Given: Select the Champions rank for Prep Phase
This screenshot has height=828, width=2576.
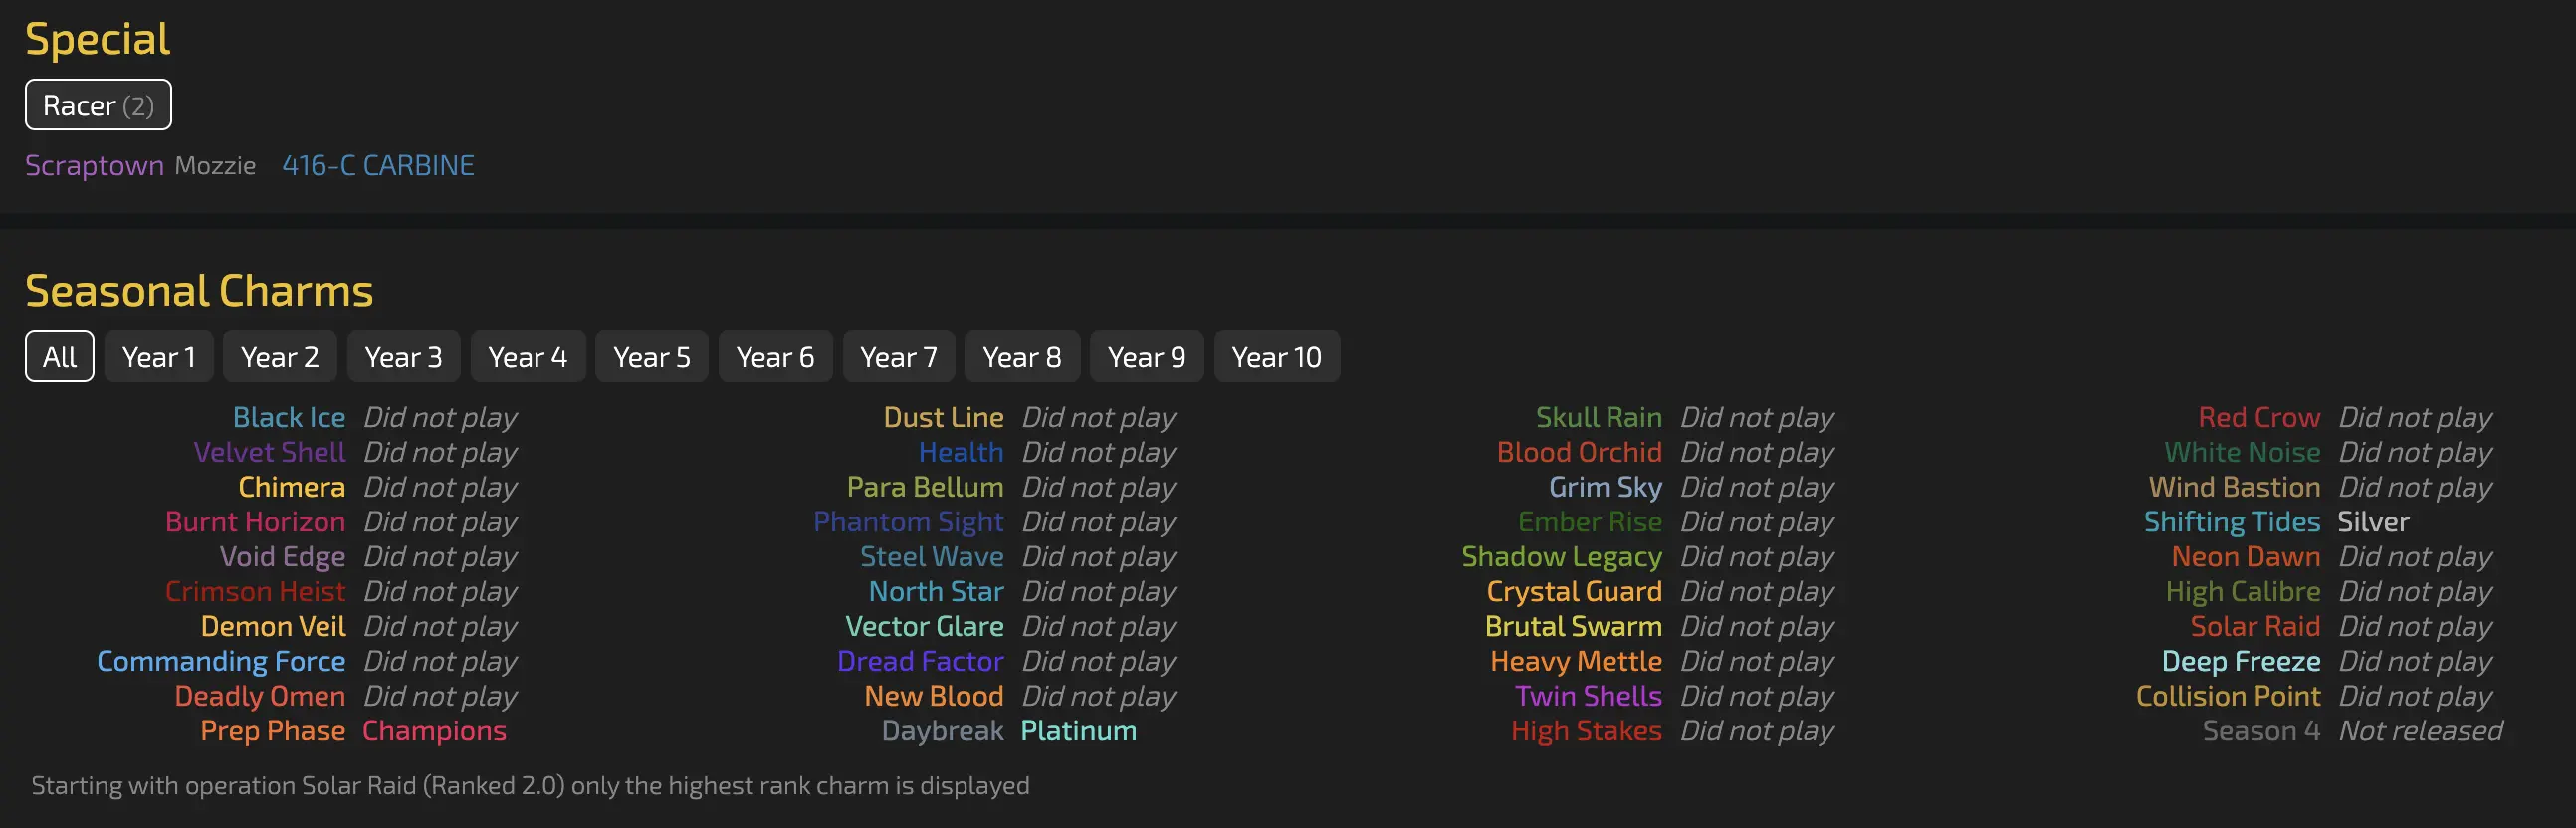Looking at the screenshot, I should pyautogui.click(x=434, y=731).
